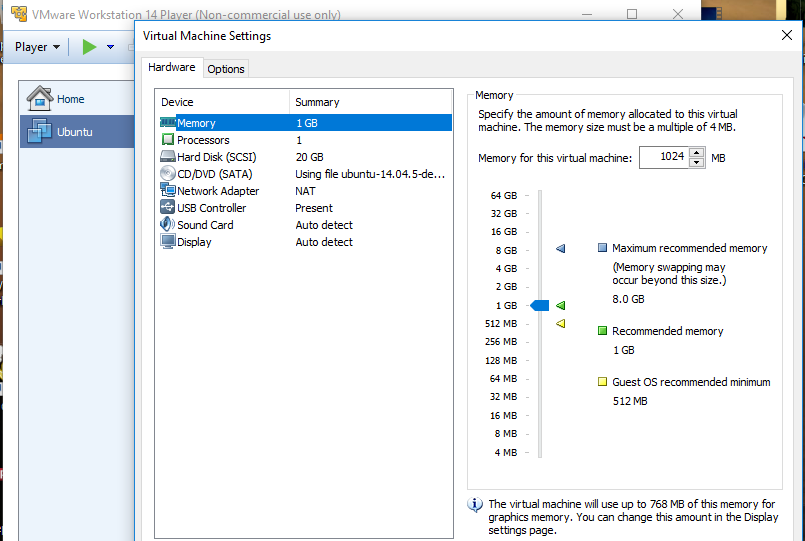Select the Memory device row
805x541 pixels.
coord(305,123)
